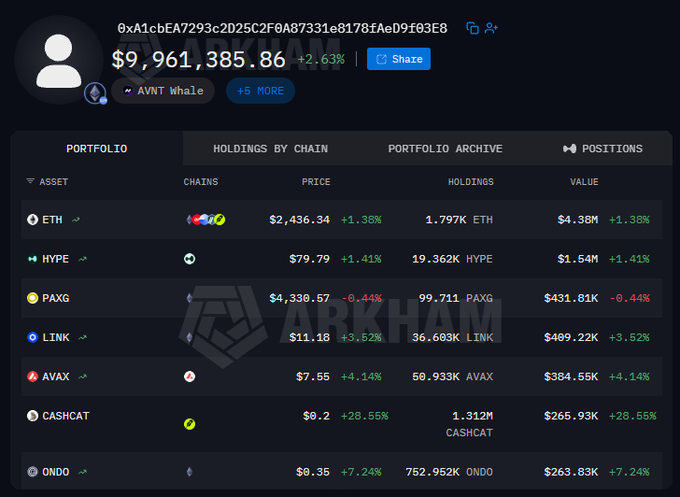Click ETH holdings 1.797K ETH
This screenshot has width=680, height=497.
(459, 220)
